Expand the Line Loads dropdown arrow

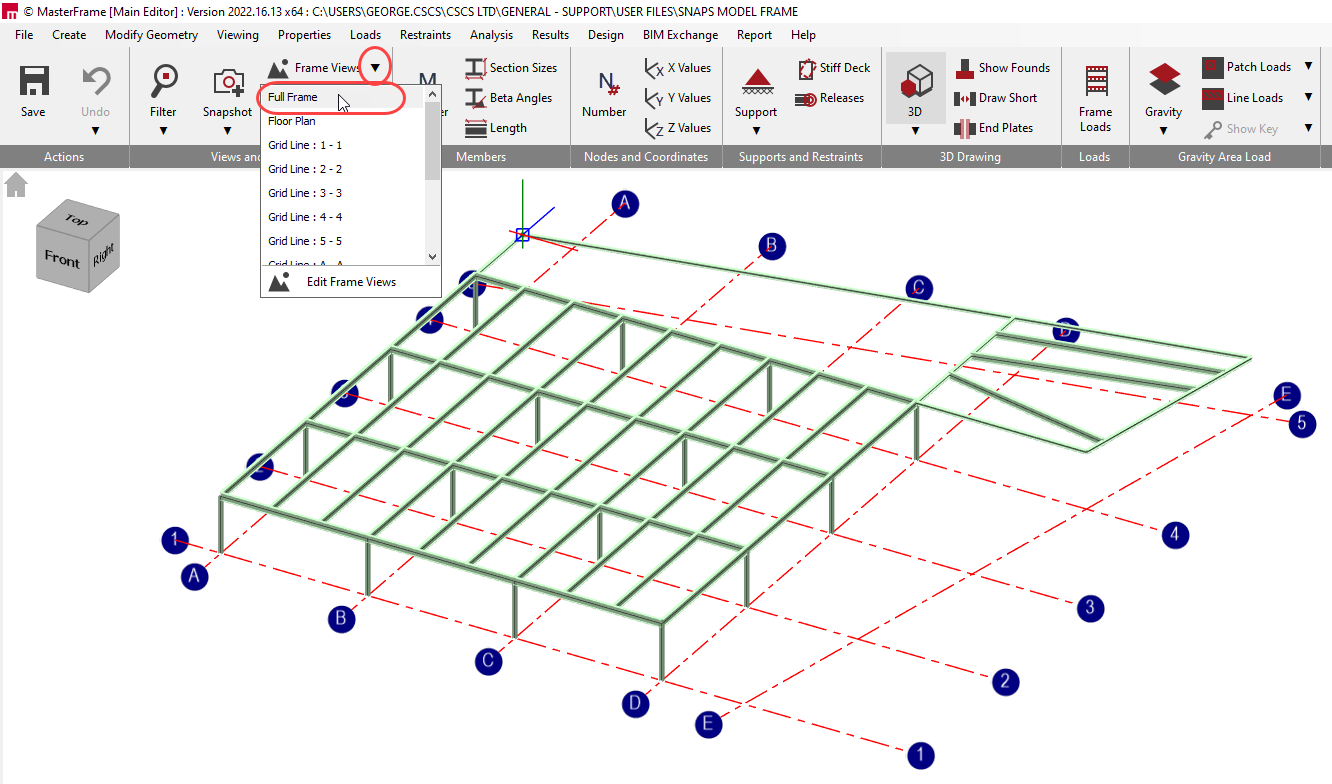pyautogui.click(x=1308, y=98)
